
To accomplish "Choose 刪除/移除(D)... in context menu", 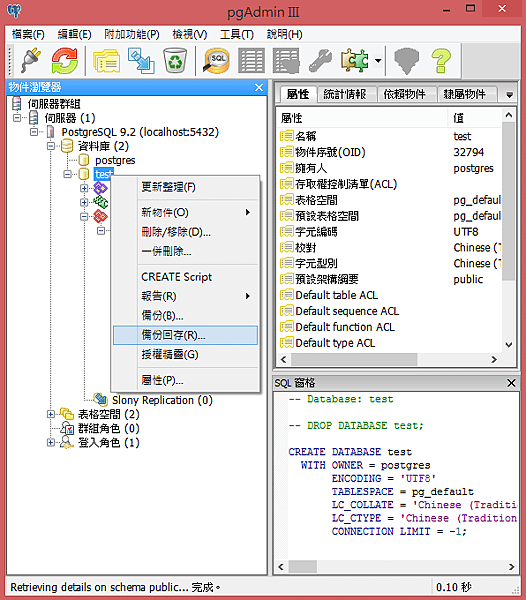I will (x=185, y=232).
